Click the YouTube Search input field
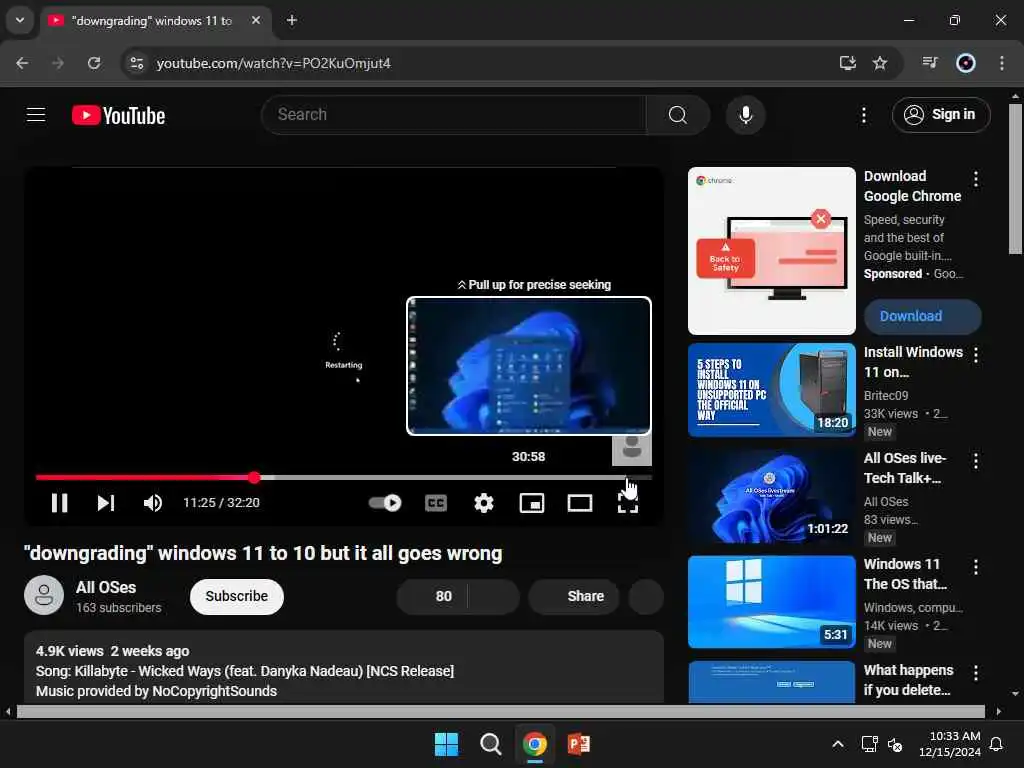Image resolution: width=1024 pixels, height=768 pixels. (x=454, y=115)
